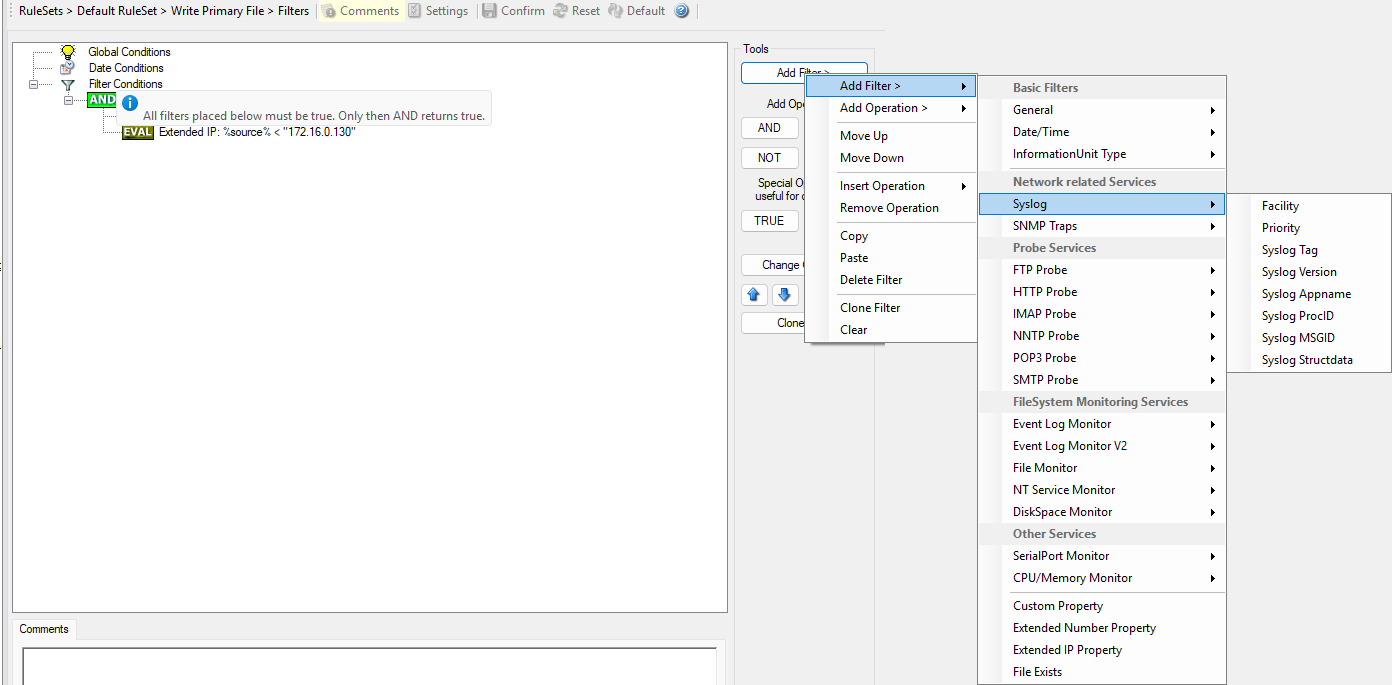Screen dimensions: 1392x685
Task: Open Settings from the toolbar
Action: (438, 11)
